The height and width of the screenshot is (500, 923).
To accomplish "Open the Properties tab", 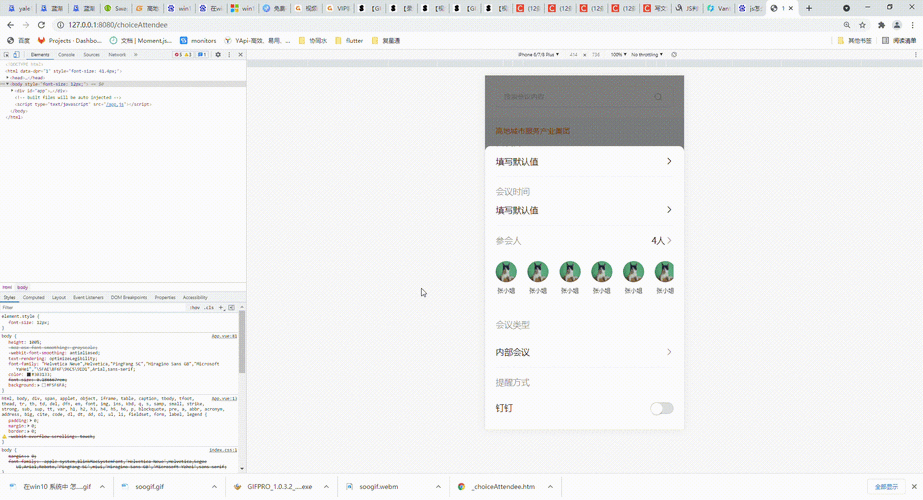I will 165,297.
